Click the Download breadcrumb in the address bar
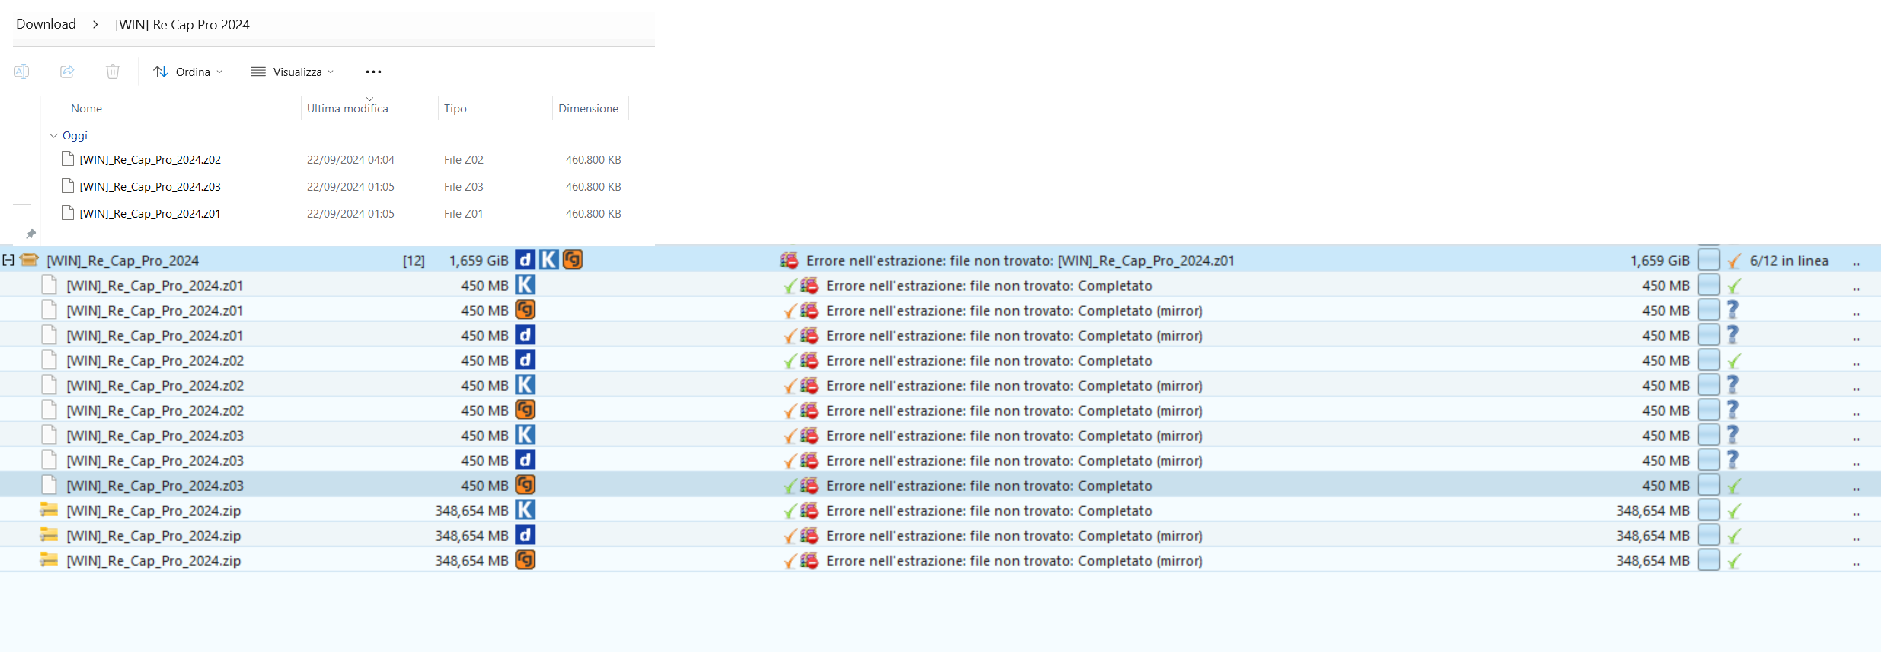Screen dimensions: 1881x652 pos(46,24)
